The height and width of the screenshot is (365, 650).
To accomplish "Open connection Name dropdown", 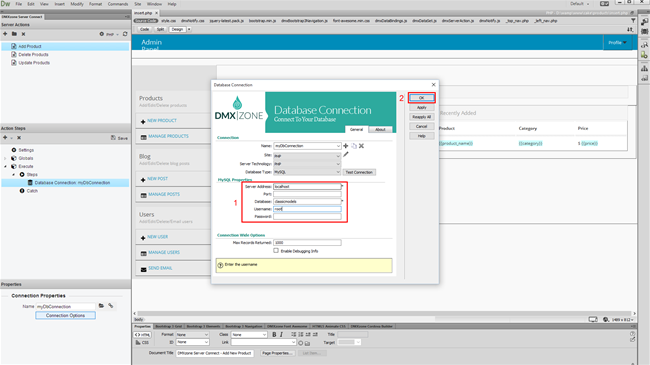I will coord(338,146).
